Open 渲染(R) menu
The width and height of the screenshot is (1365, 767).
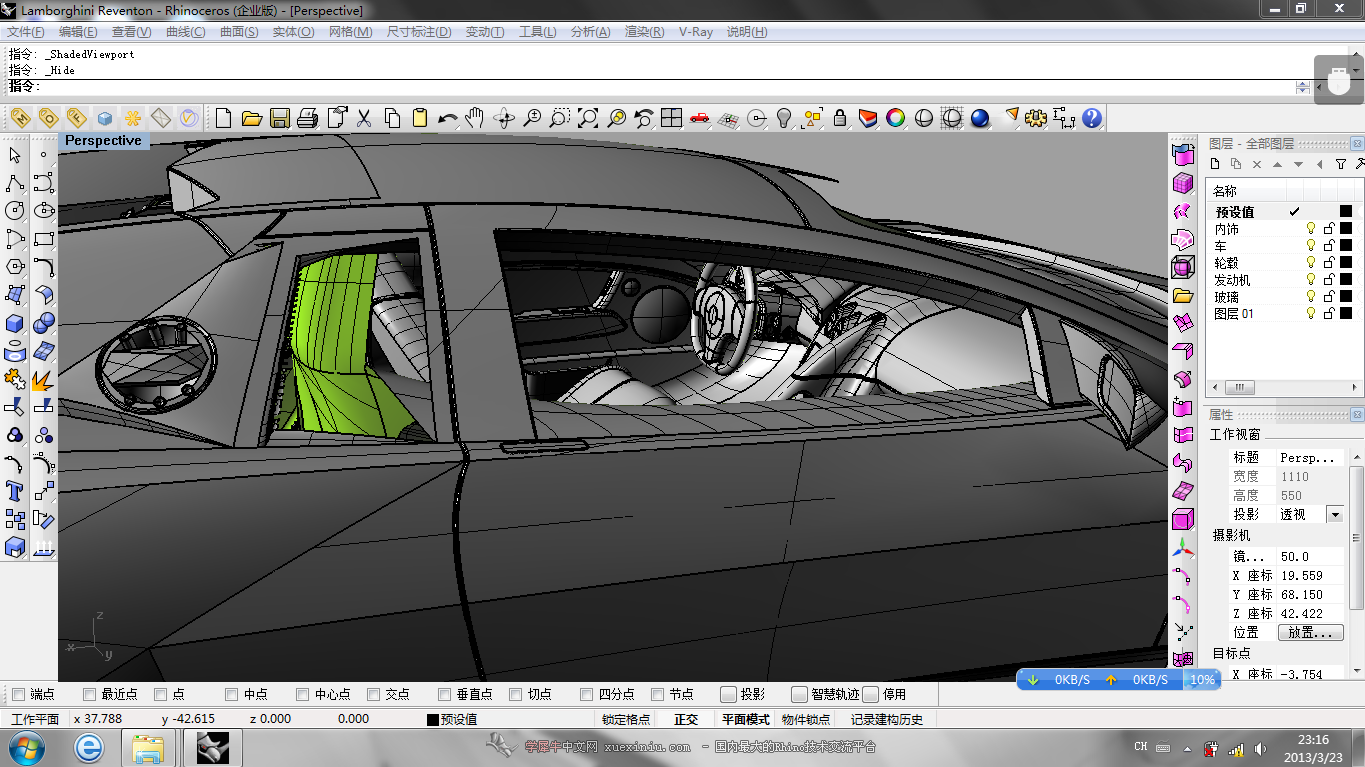click(645, 32)
